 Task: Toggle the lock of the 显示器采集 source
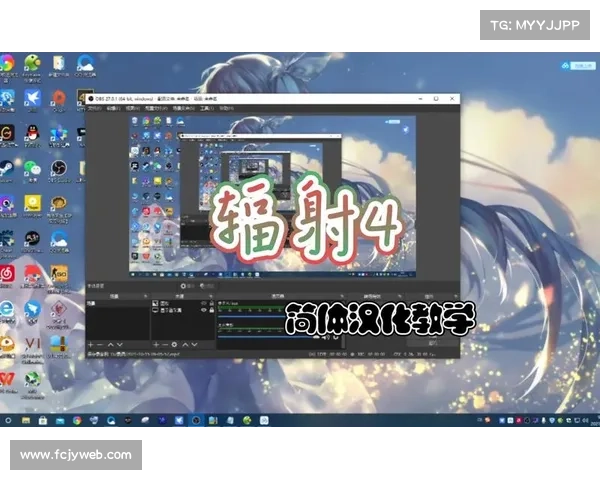211,310
